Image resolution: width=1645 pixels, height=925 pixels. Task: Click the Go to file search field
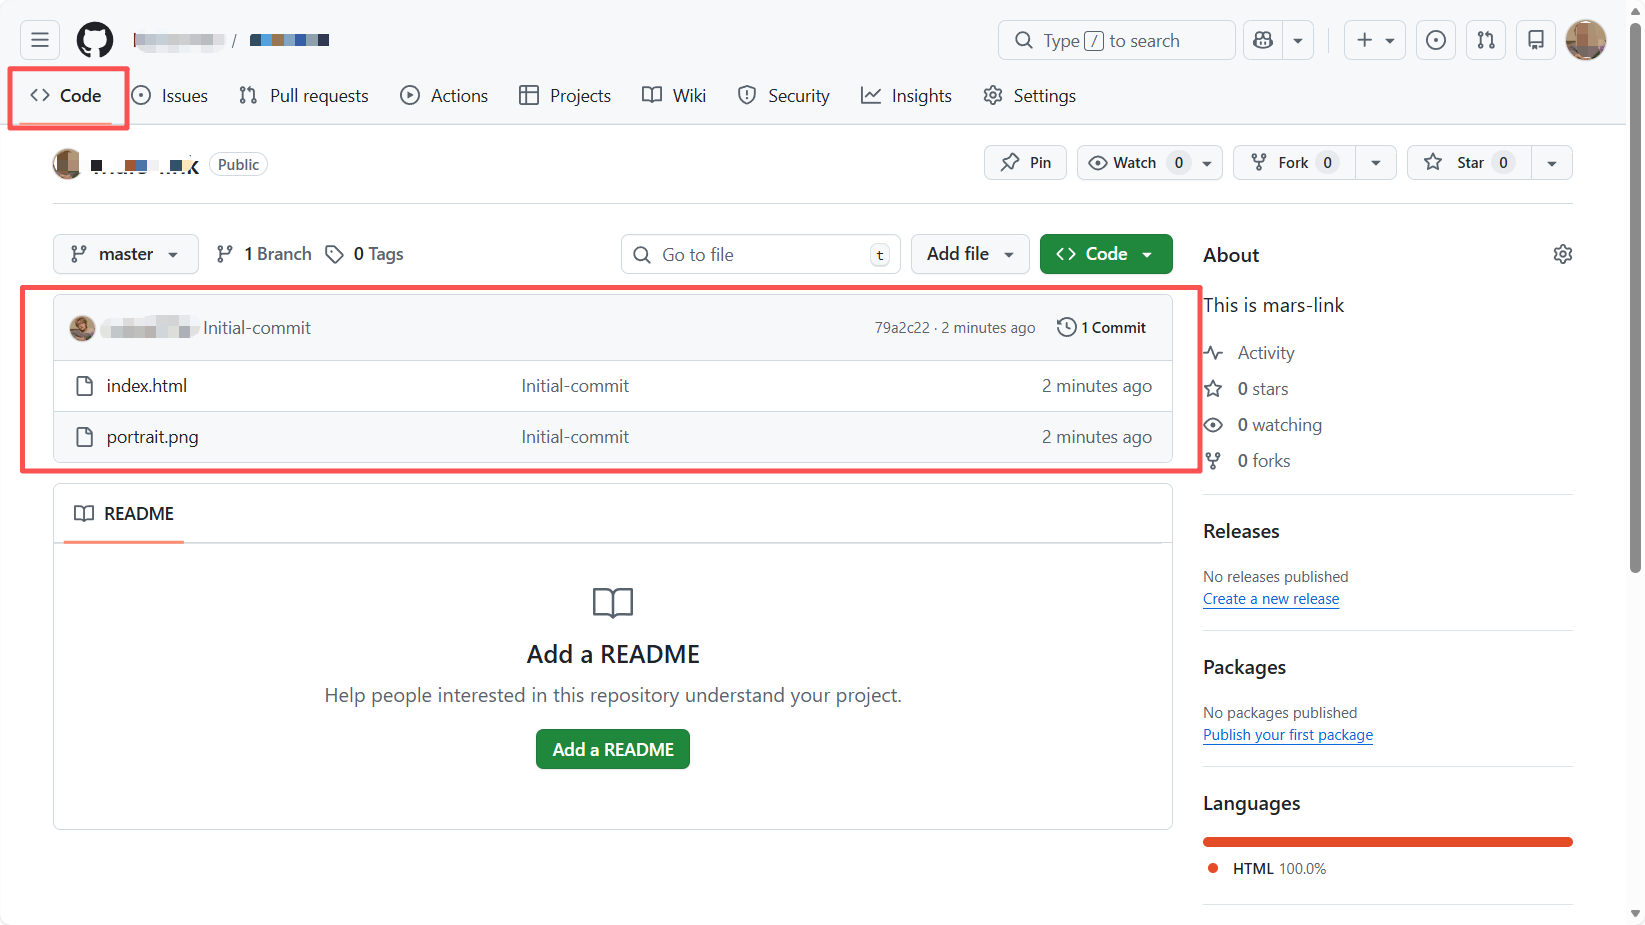760,255
